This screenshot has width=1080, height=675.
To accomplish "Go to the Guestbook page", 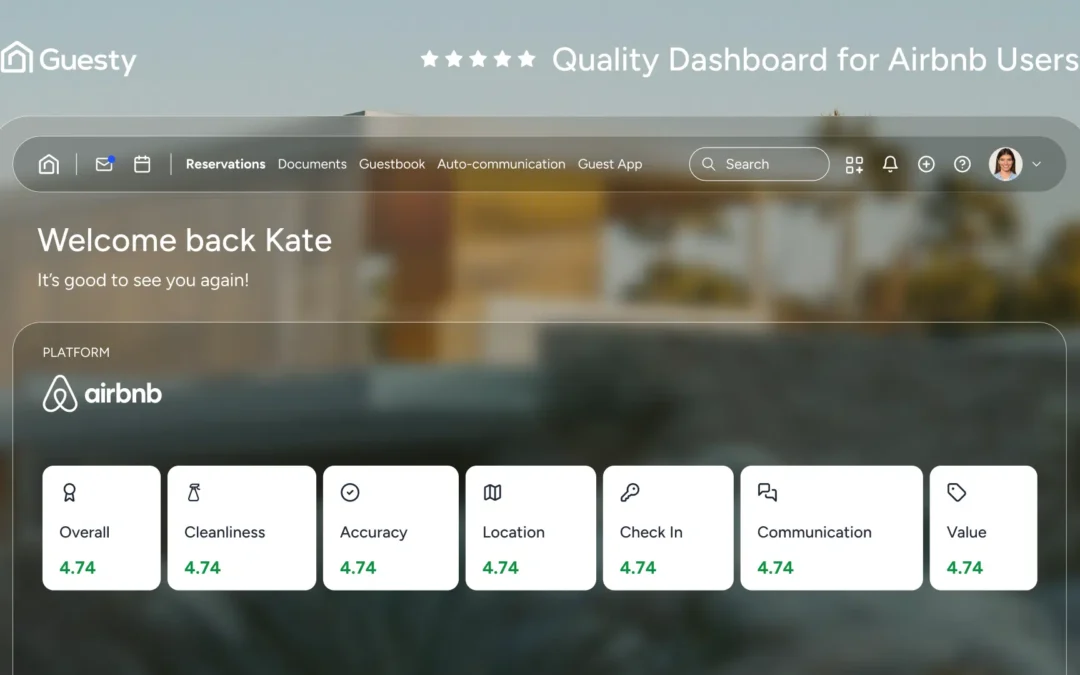I will click(x=391, y=164).
